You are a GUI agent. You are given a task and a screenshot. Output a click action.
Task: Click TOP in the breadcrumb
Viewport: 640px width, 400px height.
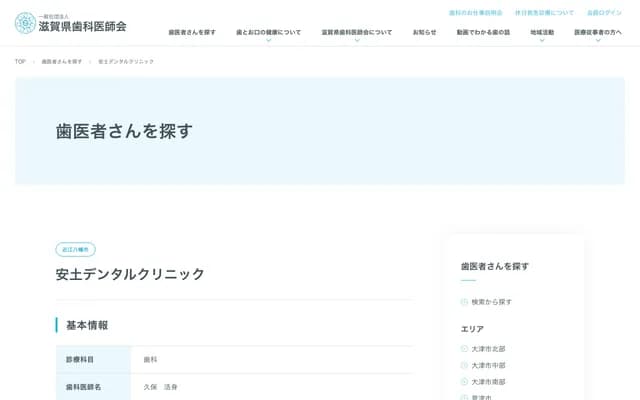[20, 62]
